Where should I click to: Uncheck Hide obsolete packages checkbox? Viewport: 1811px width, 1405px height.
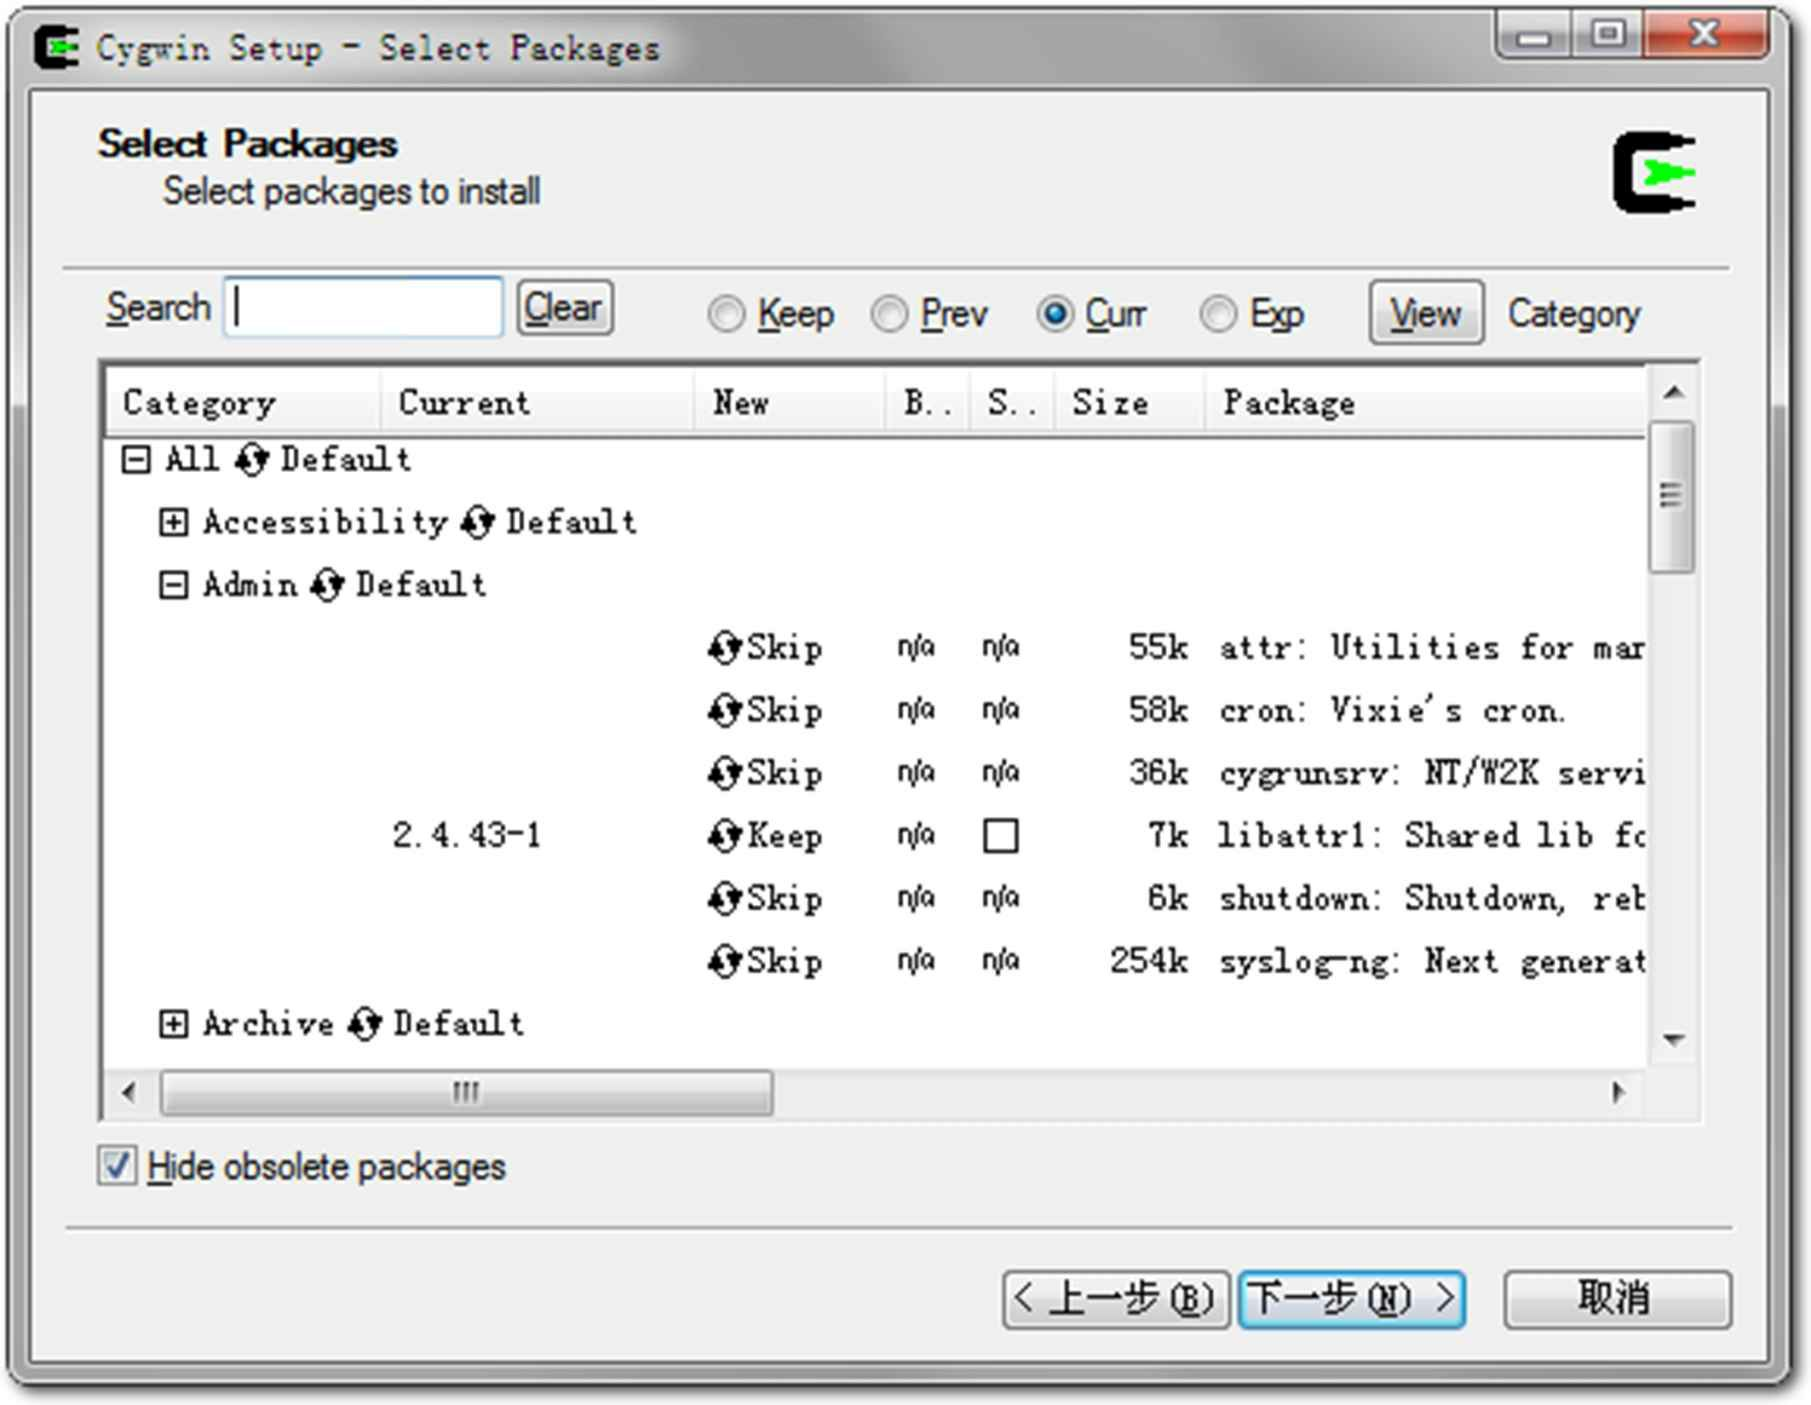pyautogui.click(x=117, y=1166)
